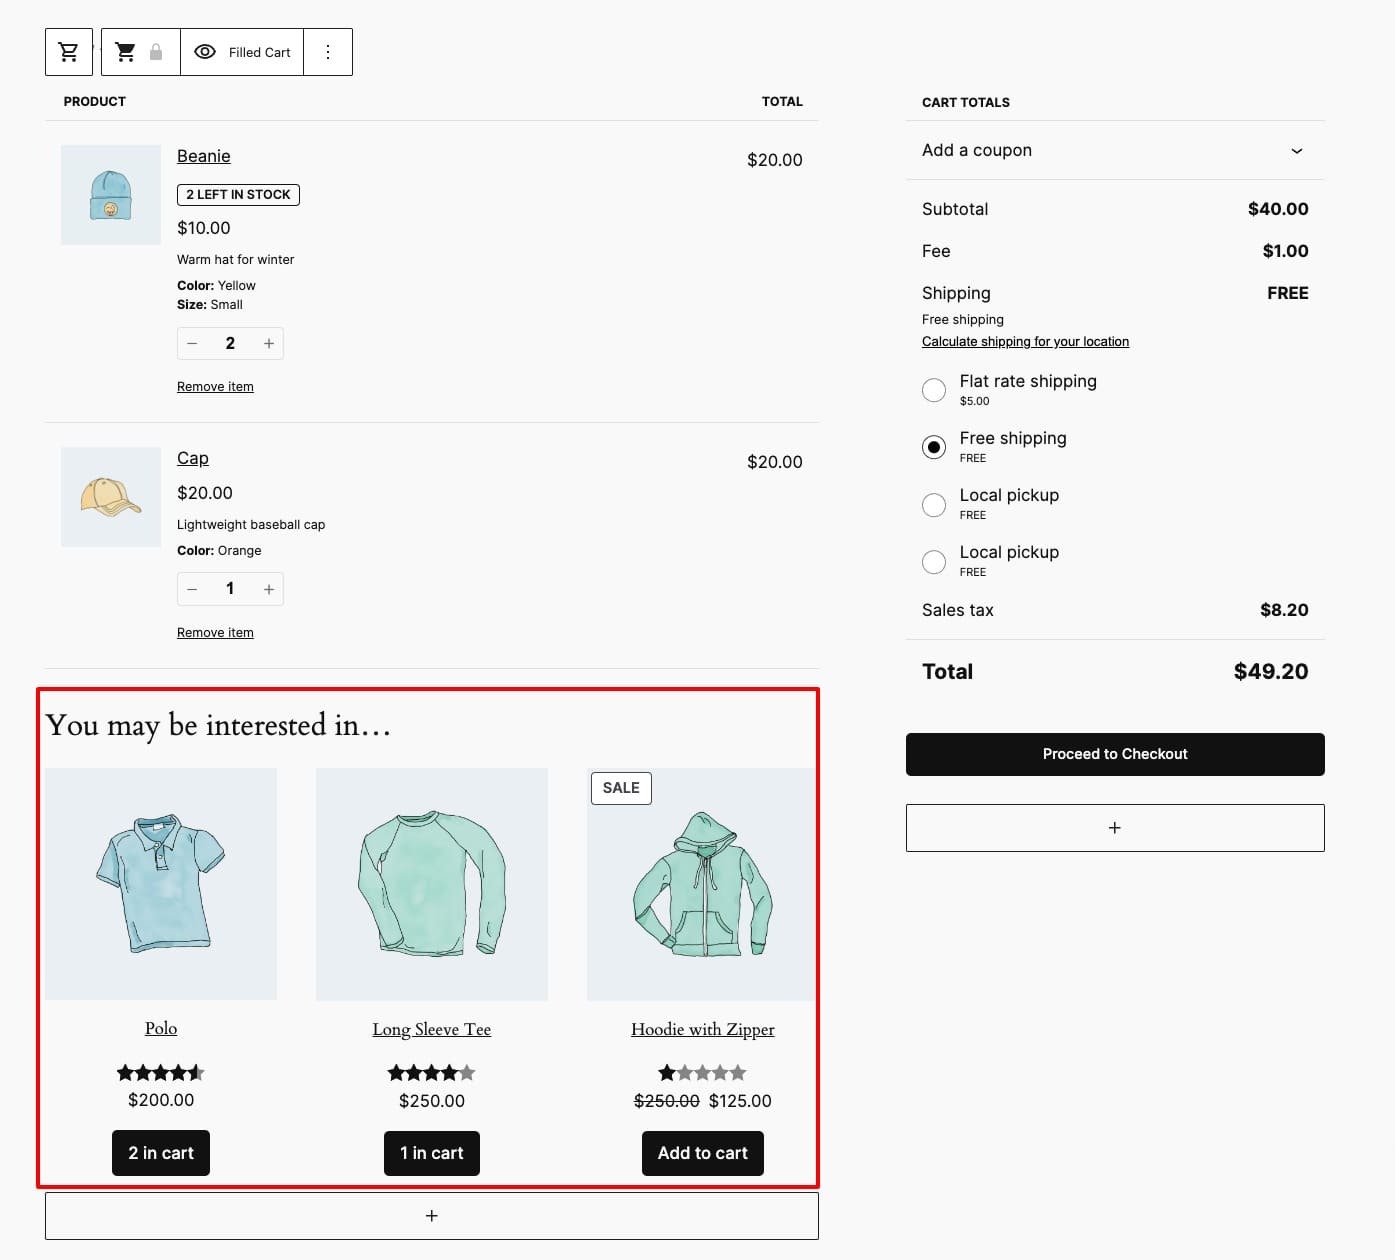Remove the Beanie item from cart
Viewport: 1395px width, 1260px height.
(x=215, y=387)
